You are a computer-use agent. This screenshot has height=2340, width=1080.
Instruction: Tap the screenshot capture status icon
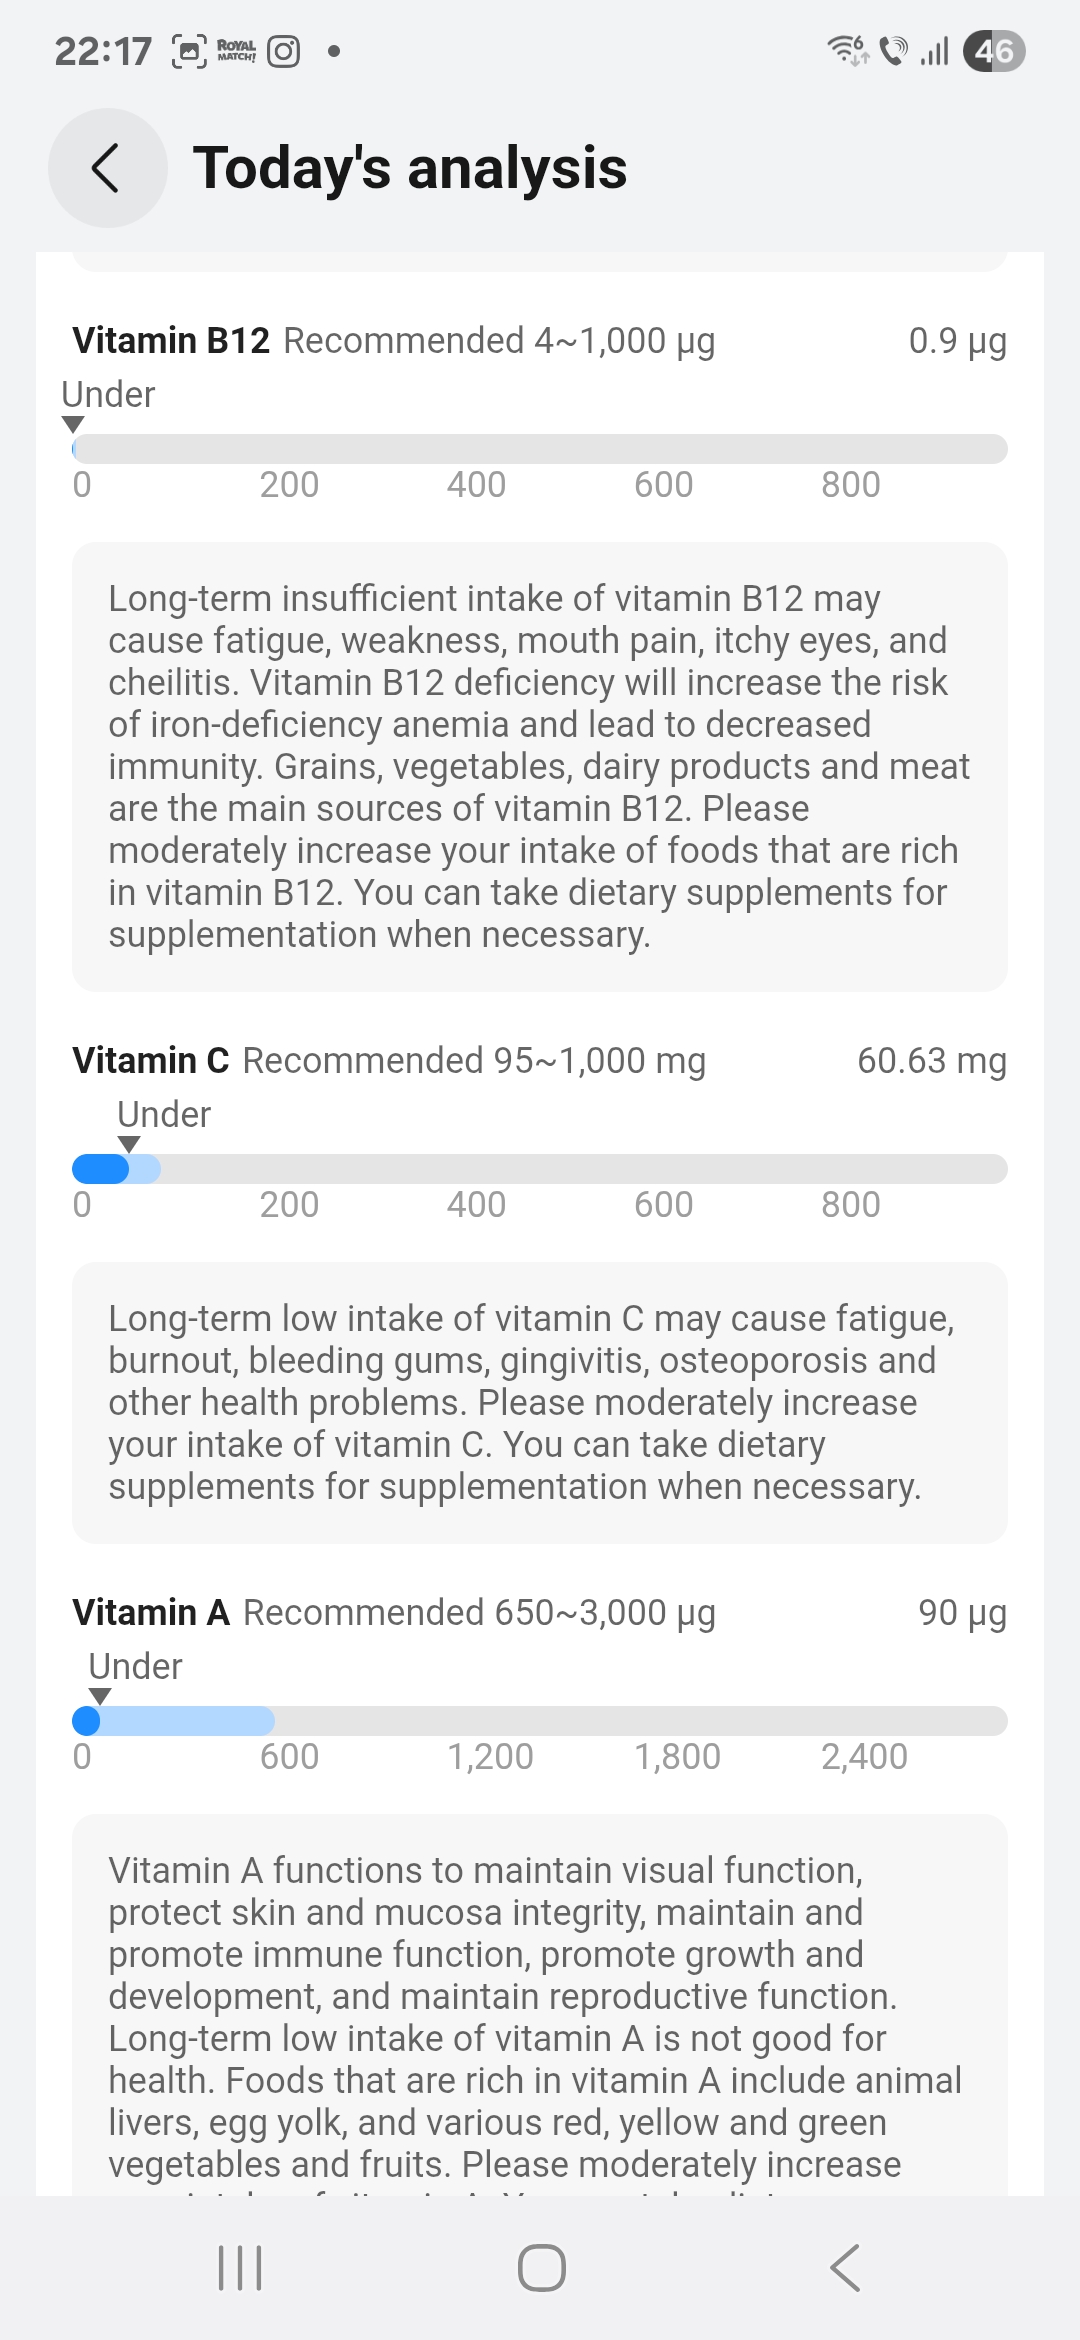(x=190, y=51)
